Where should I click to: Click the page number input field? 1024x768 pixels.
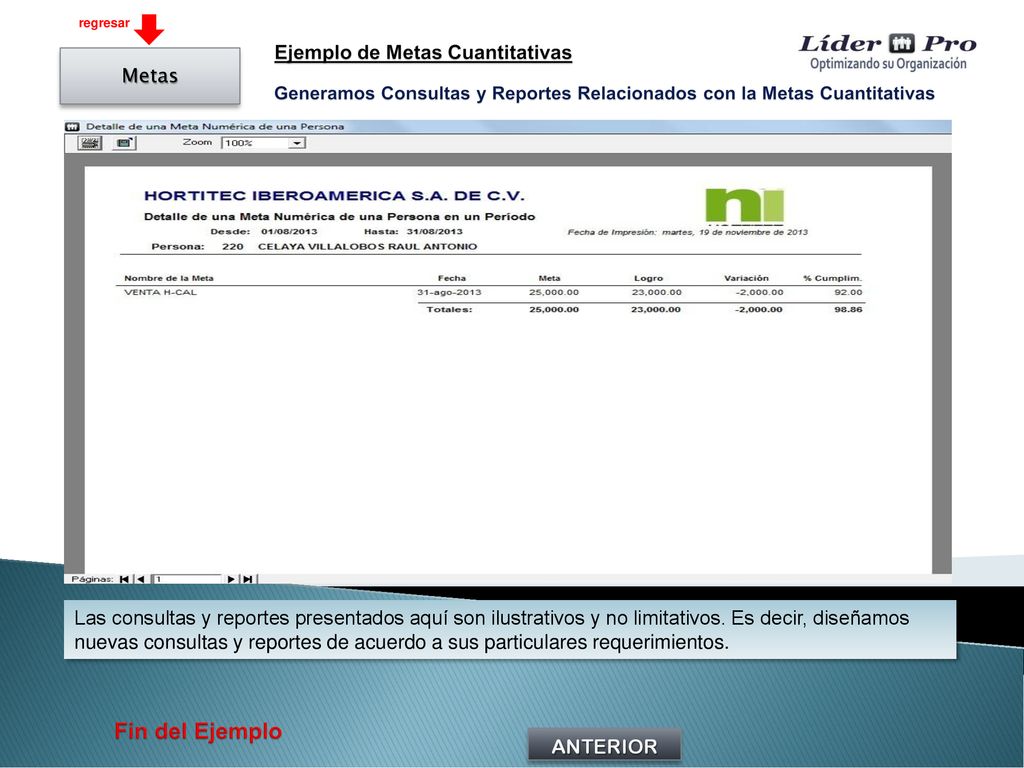click(187, 579)
